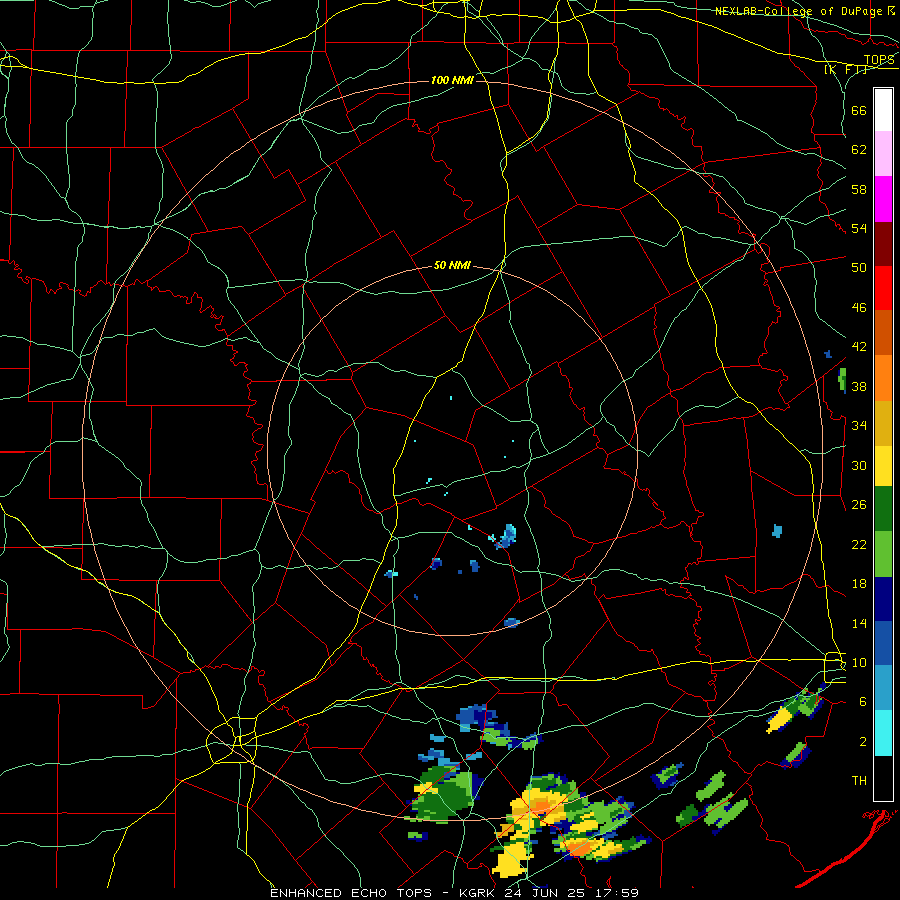
Task: Select the magenta swatch in the color scale
Action: click(883, 199)
